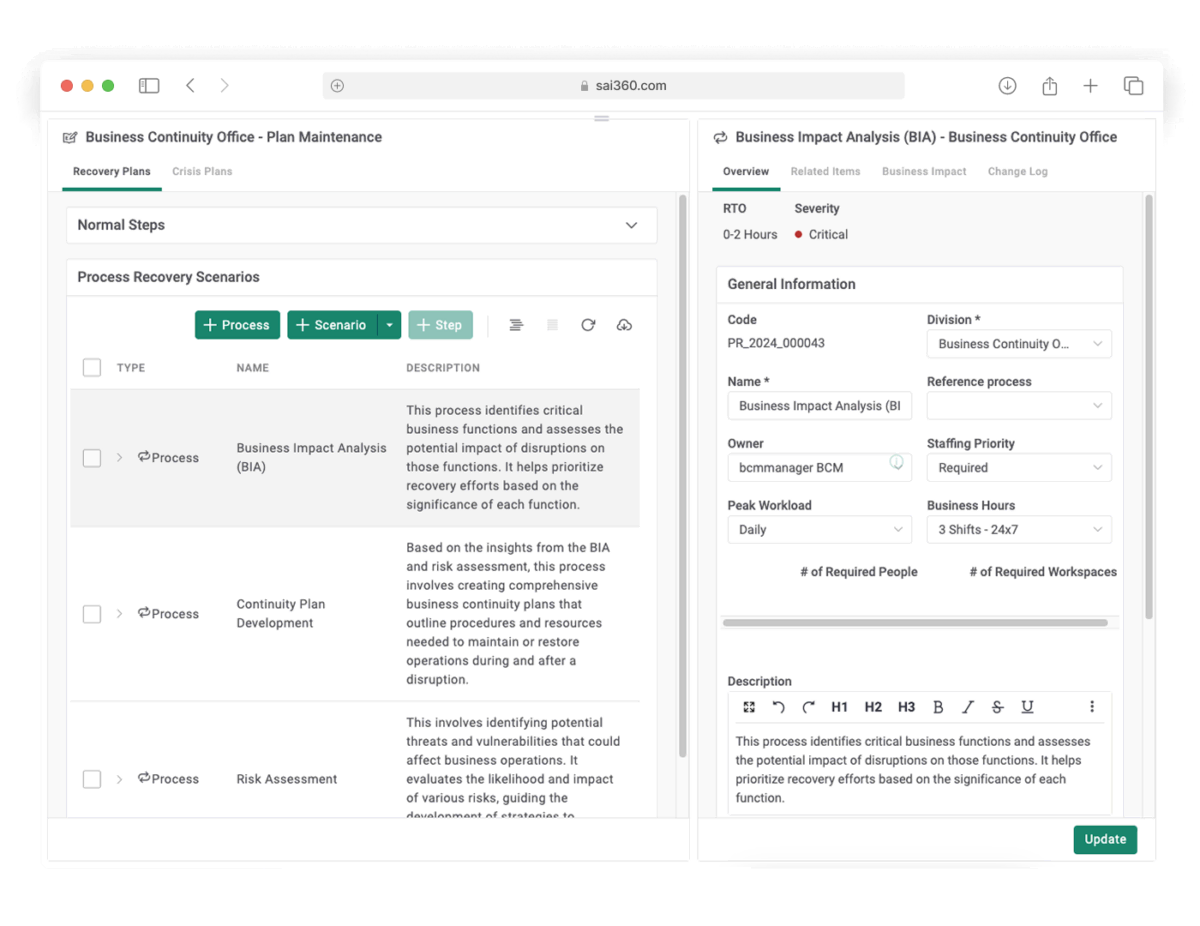Click the cycle icon beside BIA panel title
Image resolution: width=1200 pixels, height=926 pixels.
click(x=720, y=138)
